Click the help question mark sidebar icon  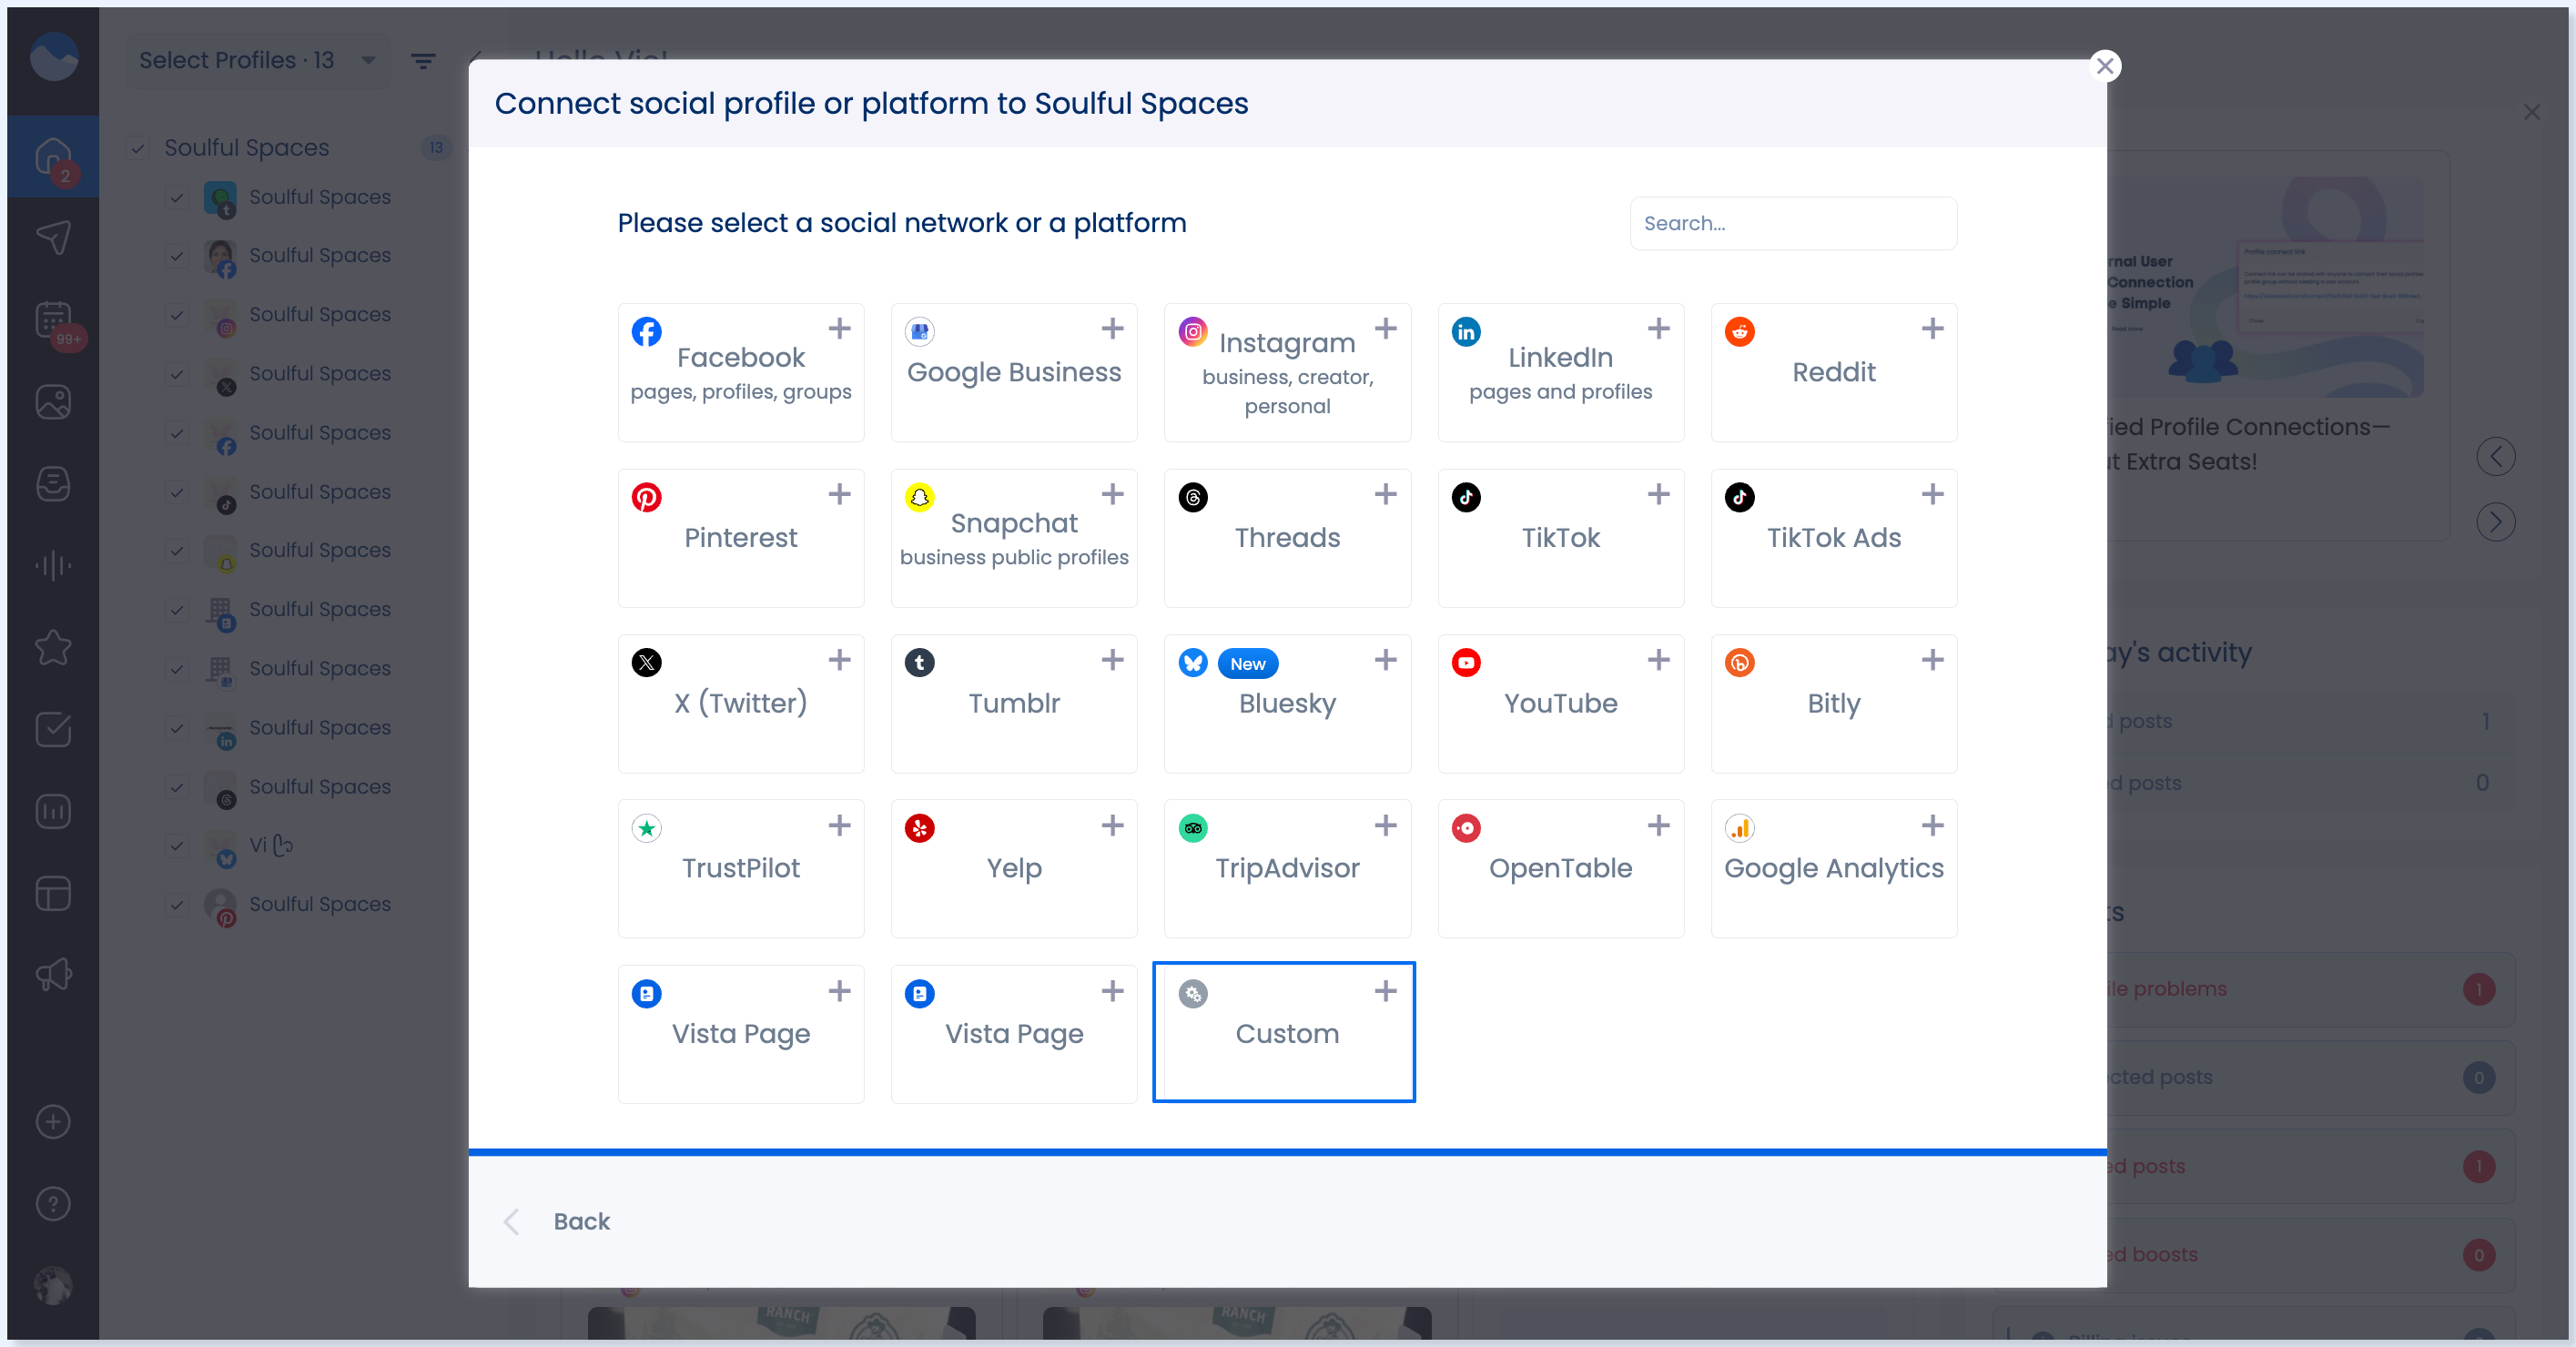pyautogui.click(x=53, y=1203)
